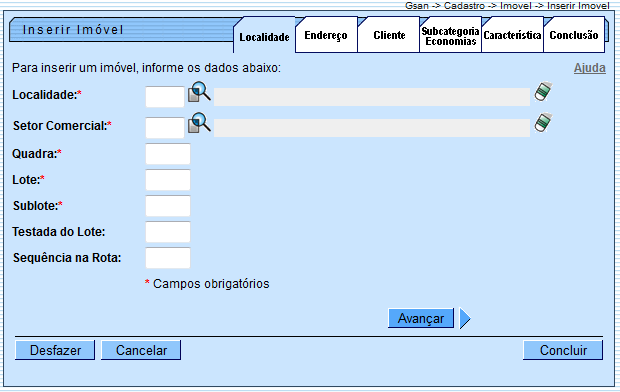Open the Cliente tab
The height and width of the screenshot is (392, 620).
click(x=389, y=35)
